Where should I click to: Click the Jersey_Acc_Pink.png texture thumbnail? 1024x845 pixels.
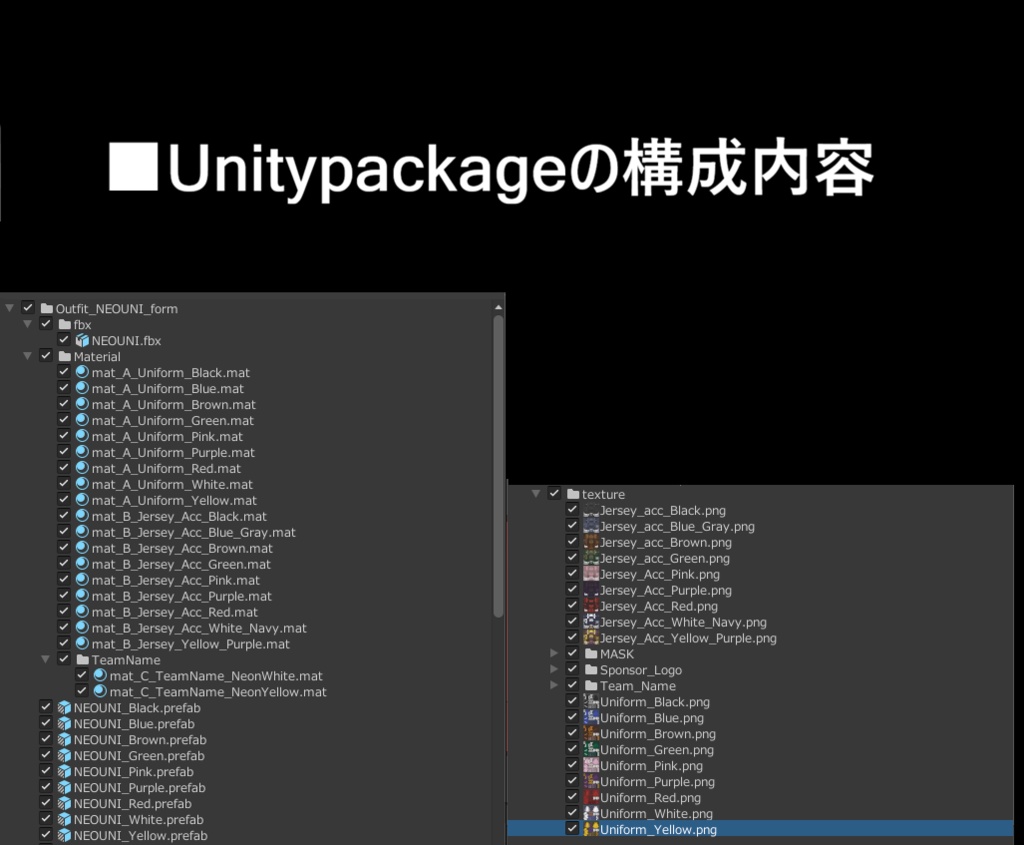click(591, 574)
